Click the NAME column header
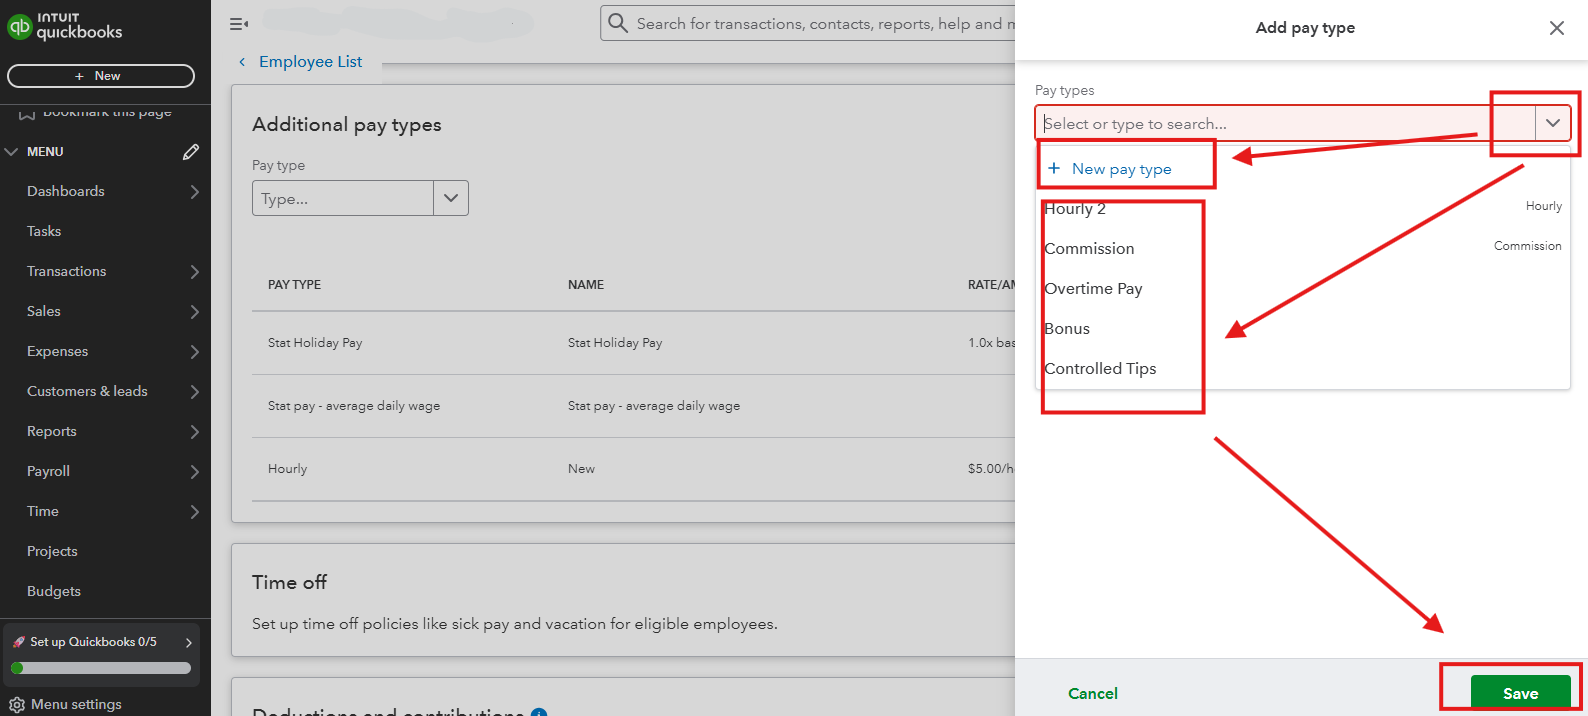Viewport: 1588px width, 716px height. tap(586, 285)
